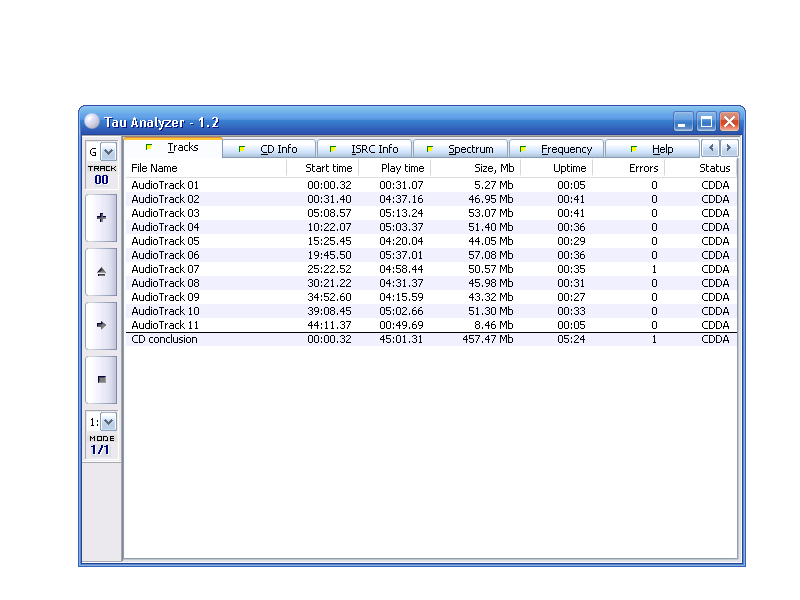Open the Help tab
800x600 pixels.
coord(653,149)
